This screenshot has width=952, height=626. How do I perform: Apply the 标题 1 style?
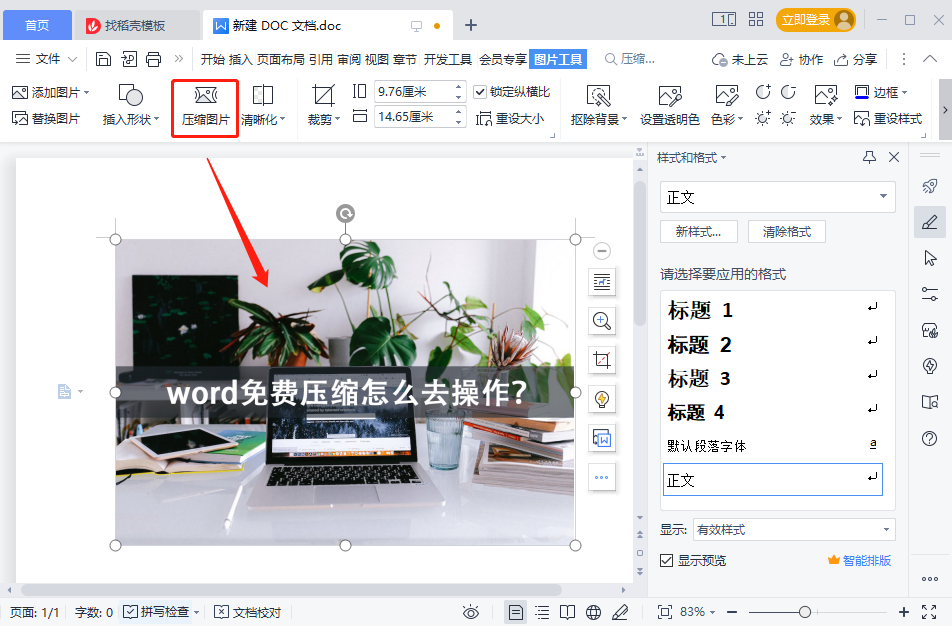click(772, 310)
